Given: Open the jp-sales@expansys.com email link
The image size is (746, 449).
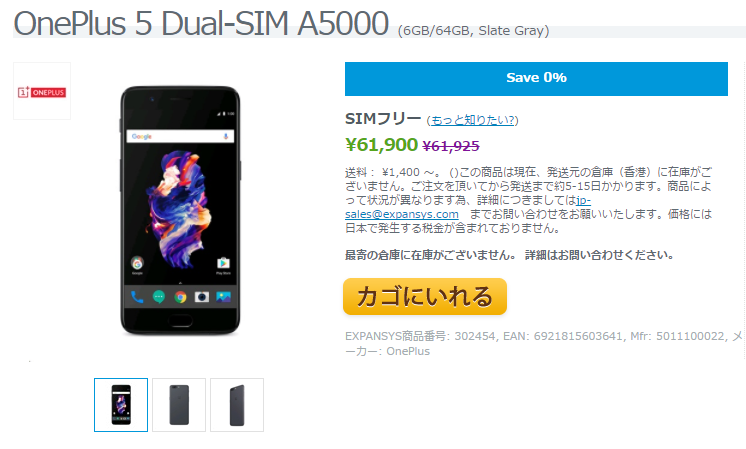Looking at the screenshot, I should (468, 207).
